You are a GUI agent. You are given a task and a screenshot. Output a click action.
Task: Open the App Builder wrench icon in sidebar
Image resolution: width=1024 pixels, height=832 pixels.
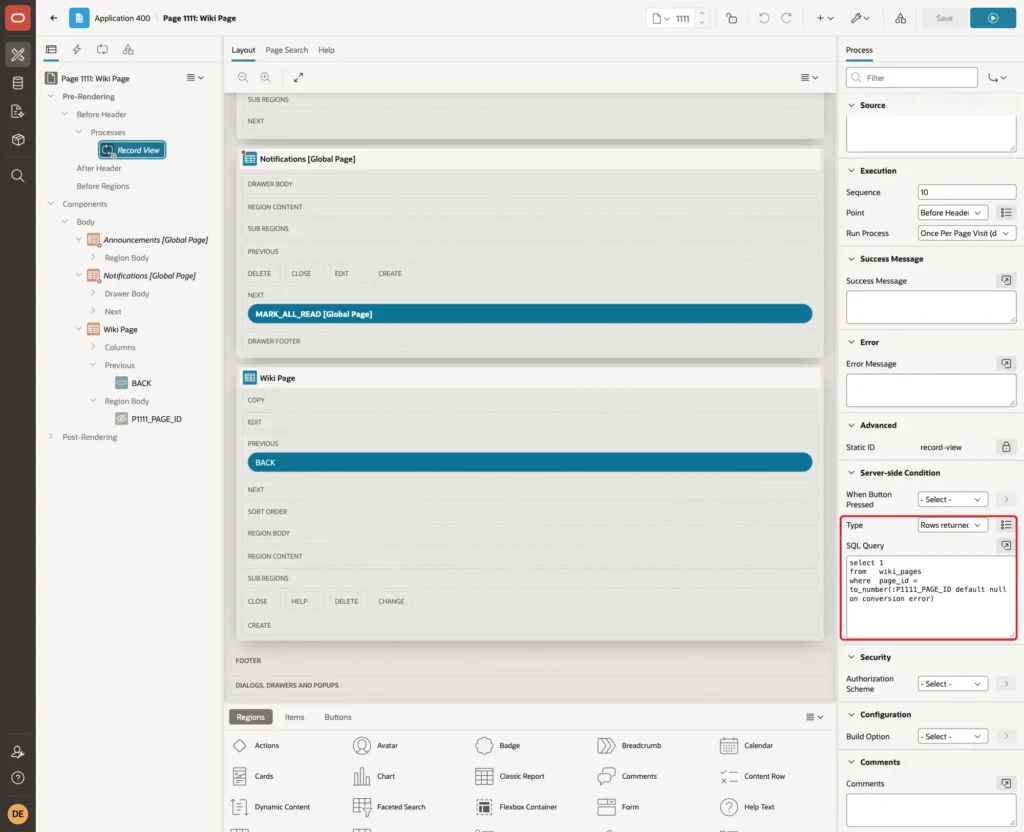pos(18,55)
